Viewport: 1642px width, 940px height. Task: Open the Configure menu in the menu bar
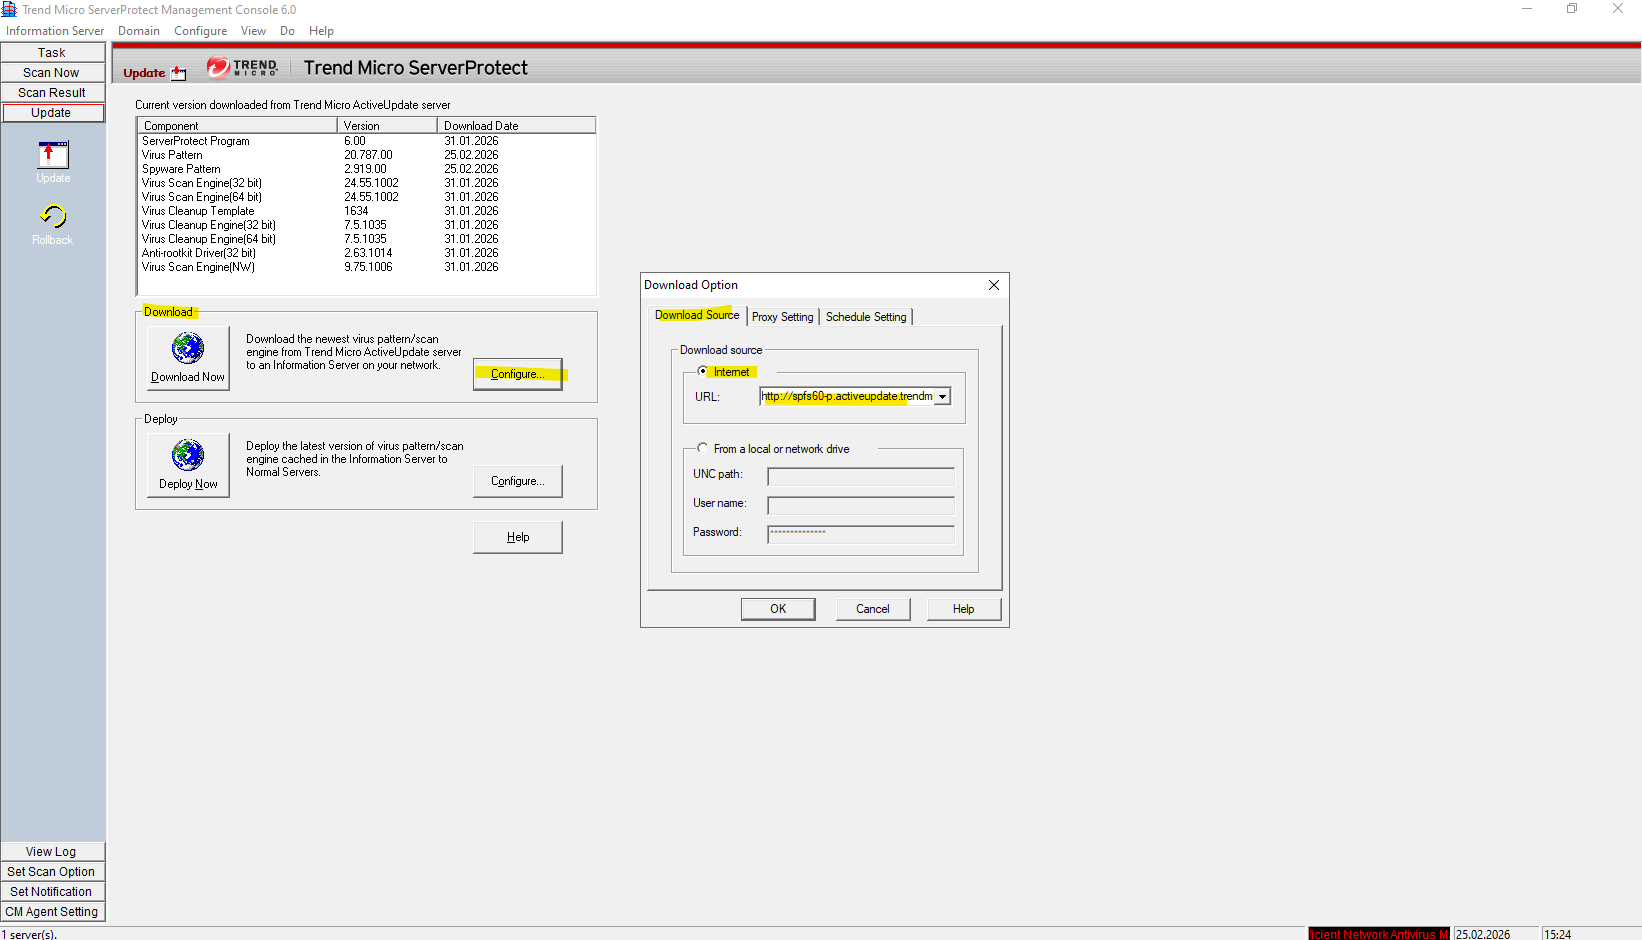coord(200,31)
